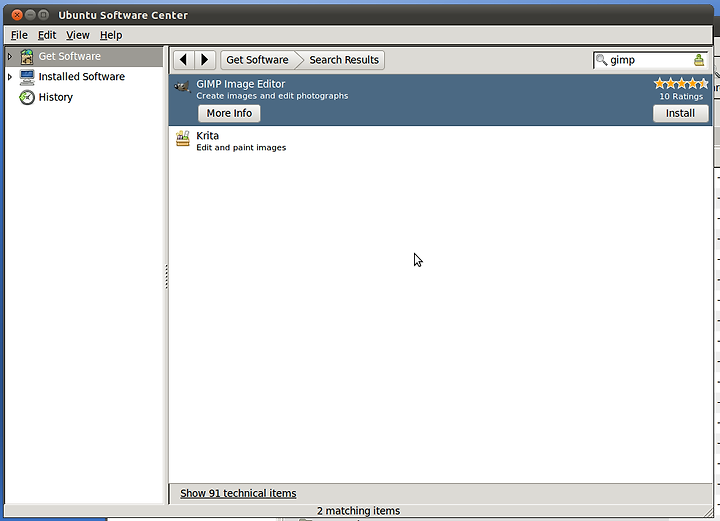This screenshot has width=720, height=521.
Task: Install GIMP Image Editor
Action: (681, 113)
